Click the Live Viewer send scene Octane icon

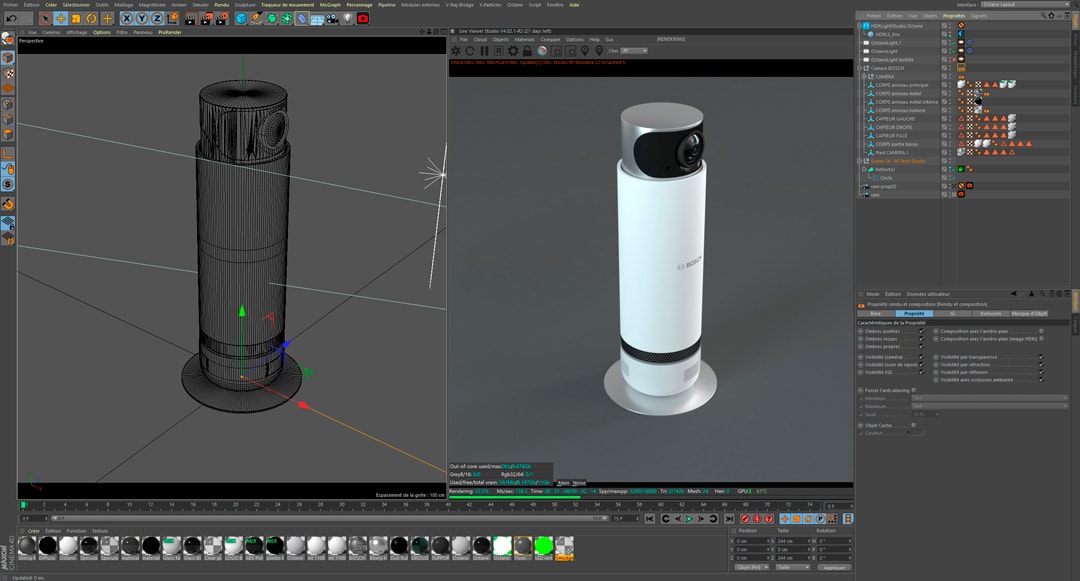pyautogui.click(x=455, y=51)
